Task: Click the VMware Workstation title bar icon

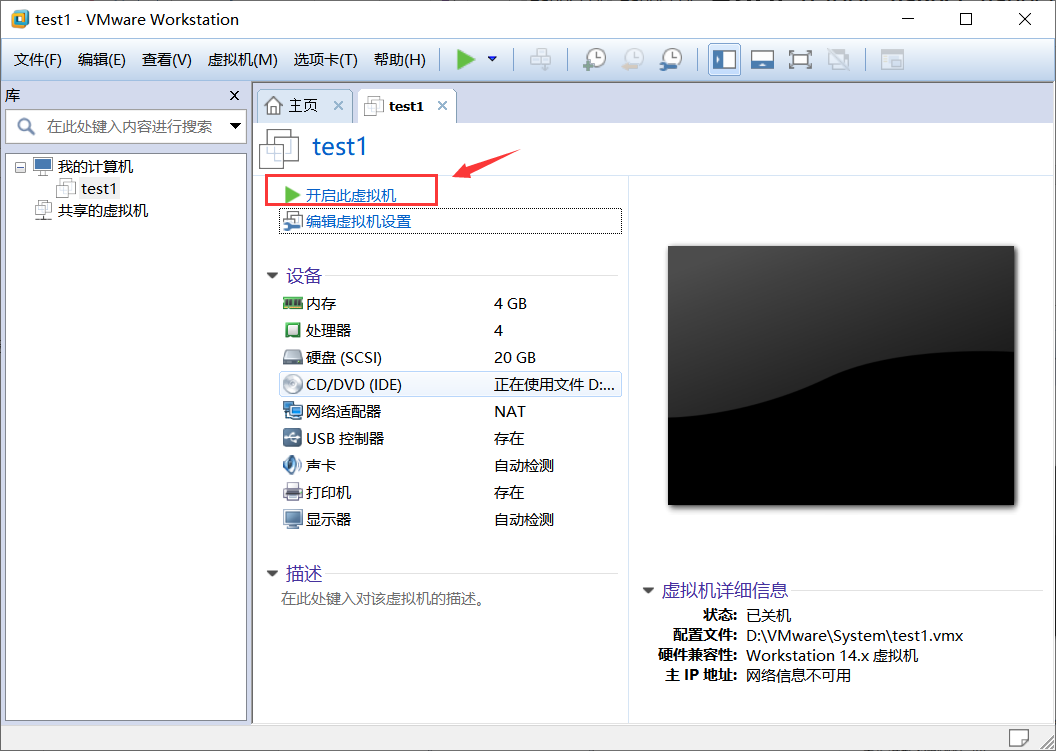Action: (20, 19)
